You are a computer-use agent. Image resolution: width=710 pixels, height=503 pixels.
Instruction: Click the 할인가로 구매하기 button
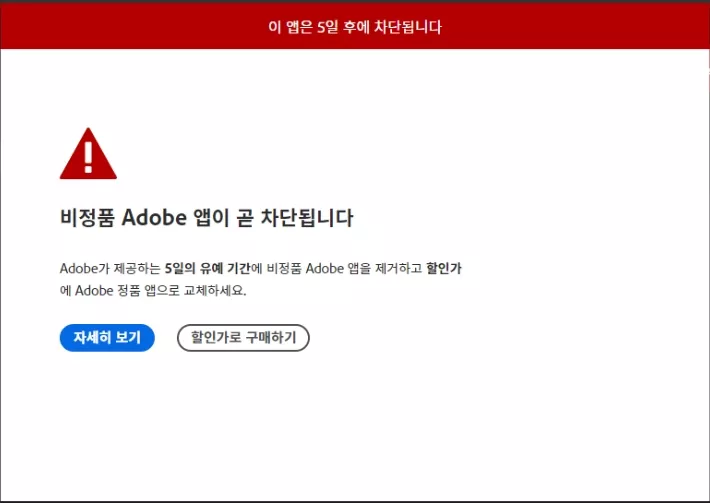[x=243, y=338]
